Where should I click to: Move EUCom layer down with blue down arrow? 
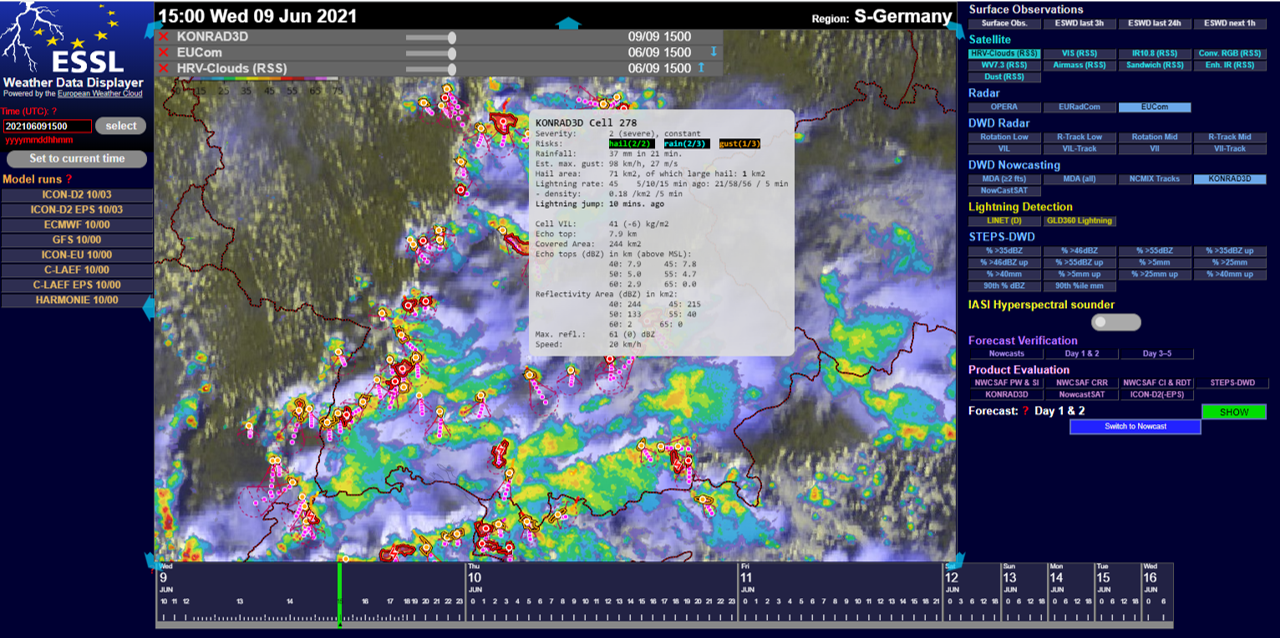[x=714, y=52]
